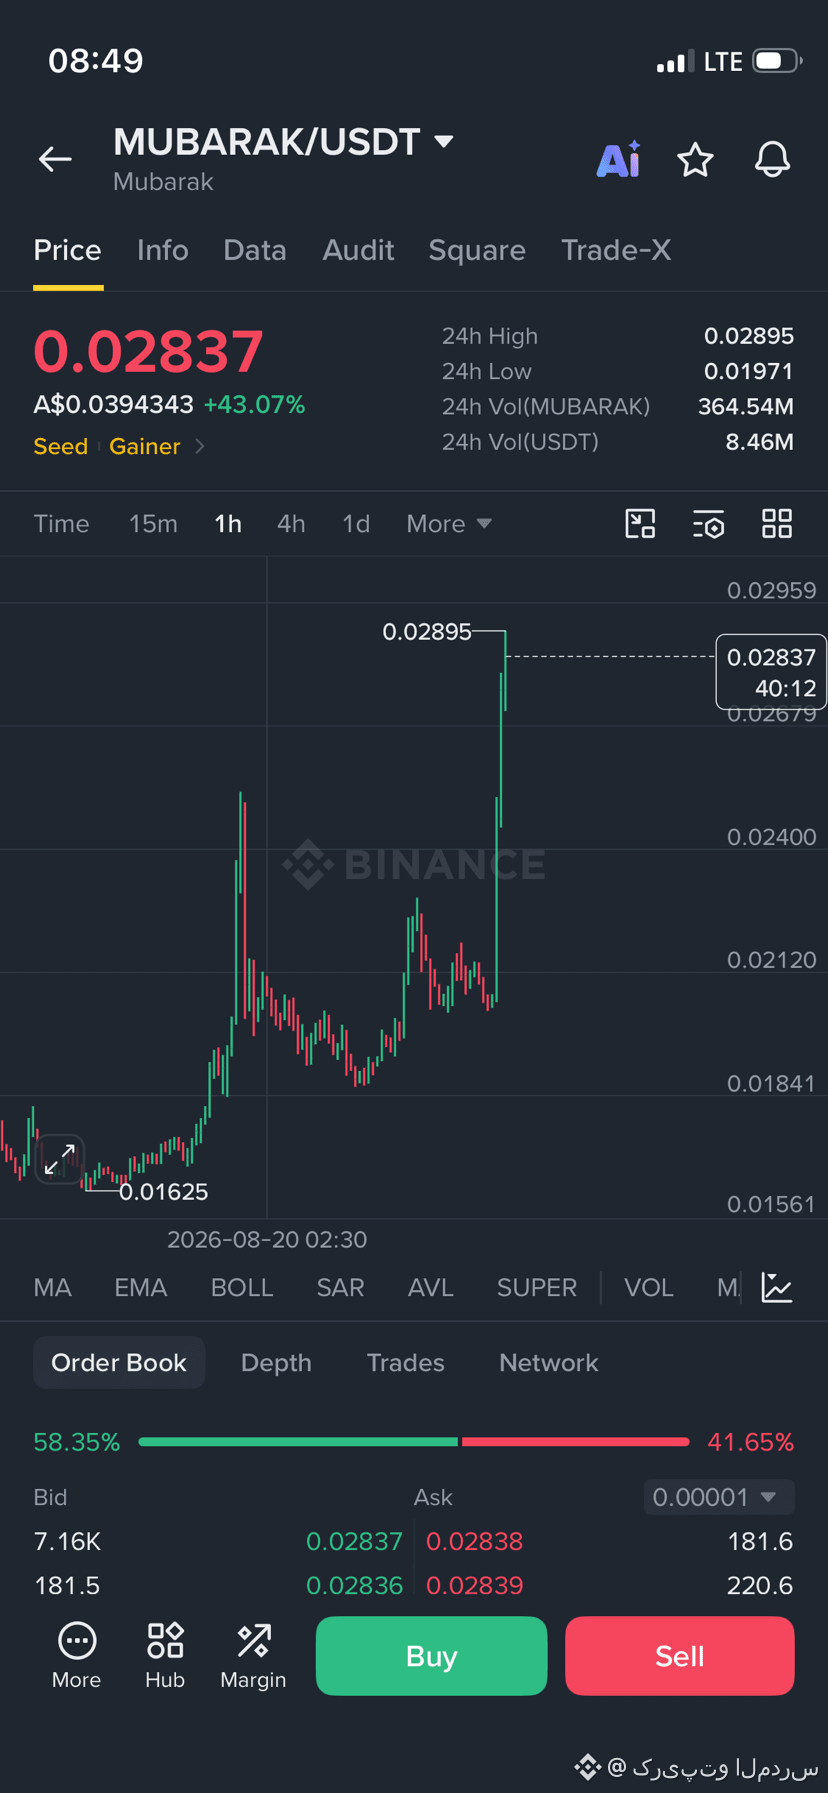Open the Square tab

point(477,250)
